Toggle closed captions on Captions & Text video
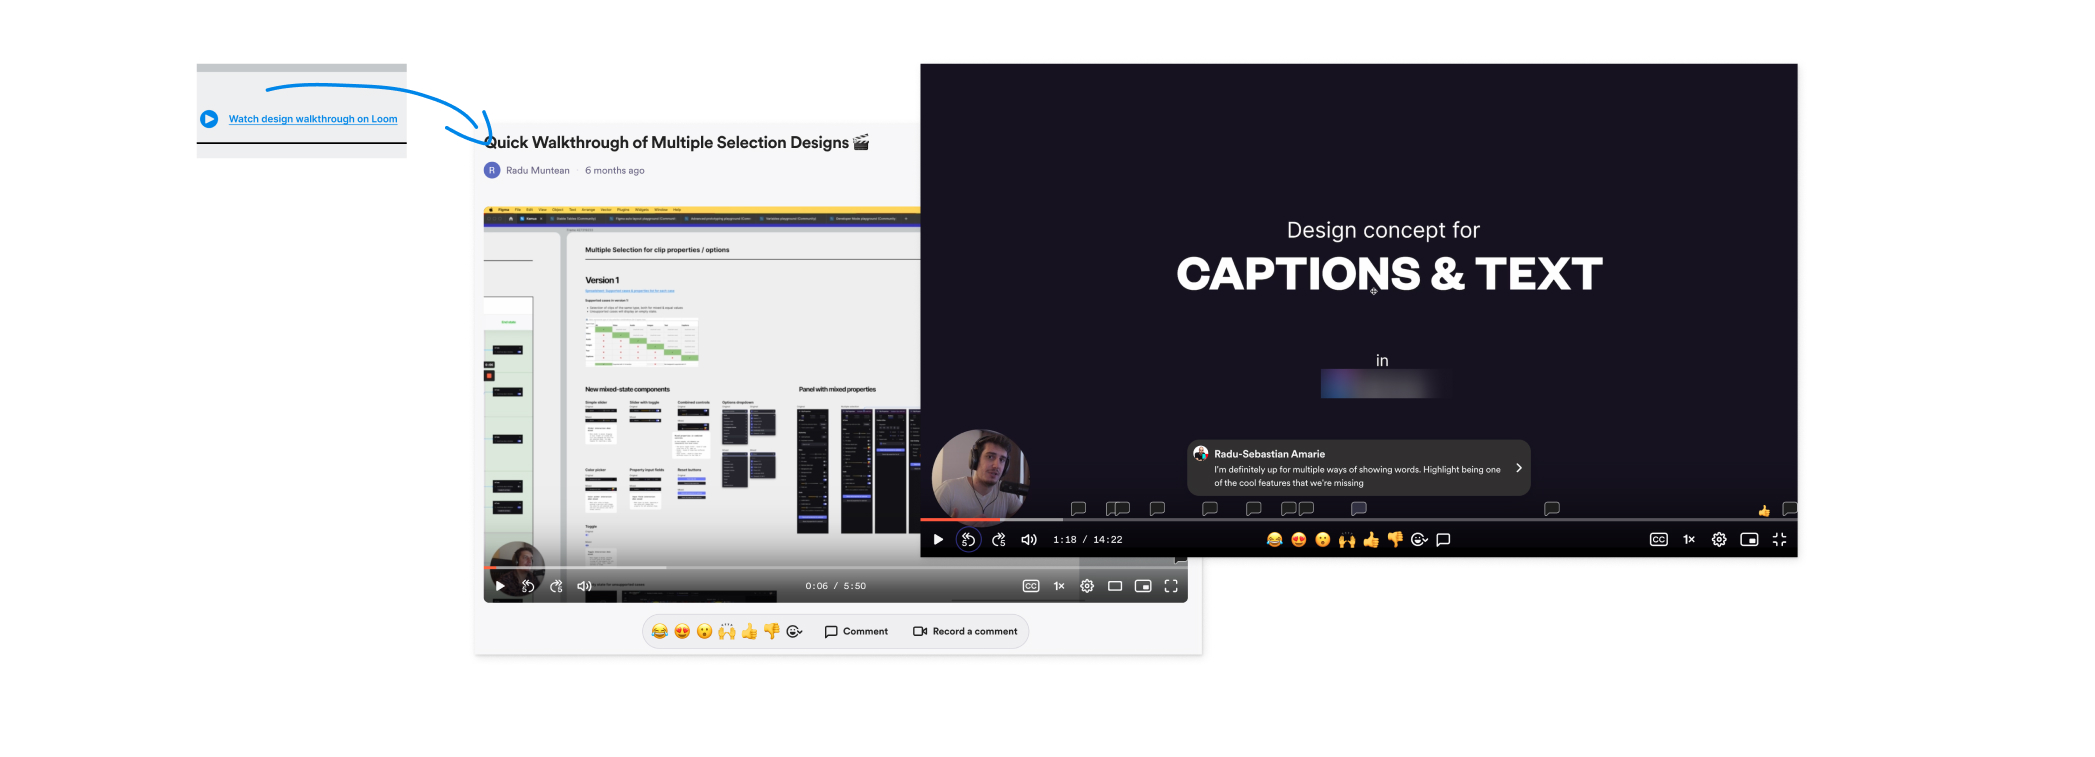Viewport: 2095px width, 757px height. point(1658,540)
